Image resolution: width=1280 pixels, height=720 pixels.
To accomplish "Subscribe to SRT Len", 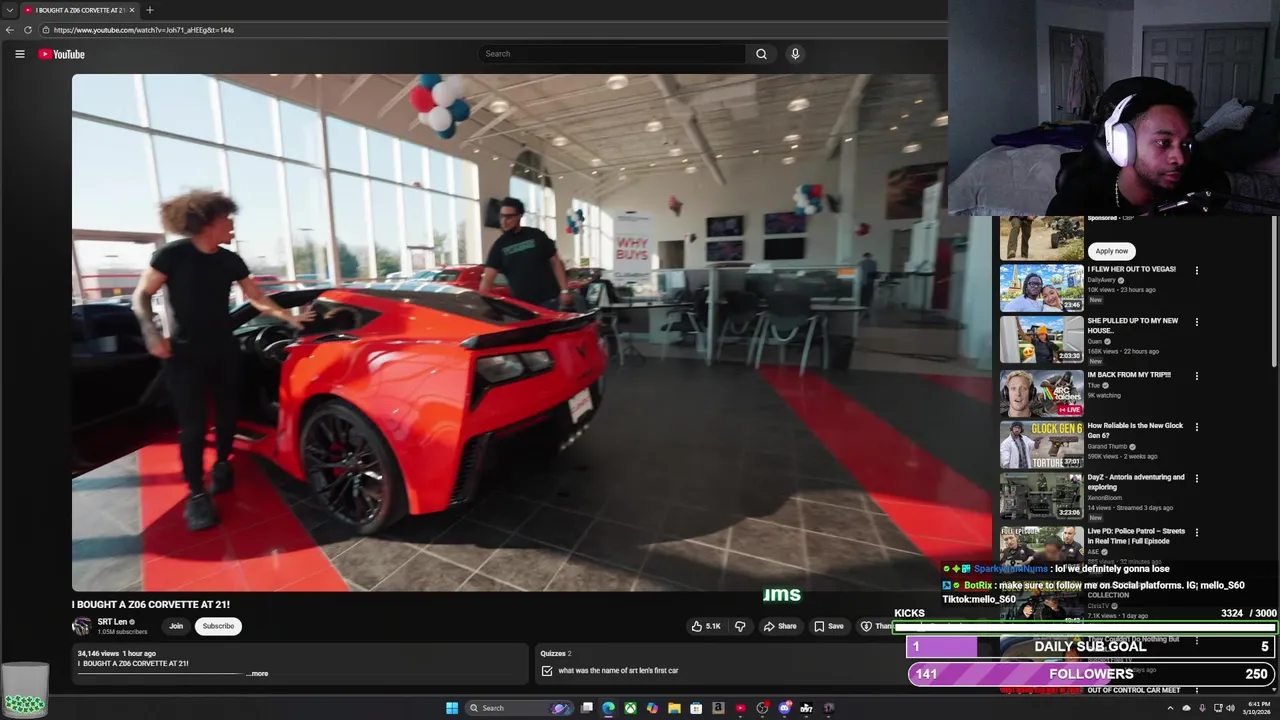I will pyautogui.click(x=218, y=626).
